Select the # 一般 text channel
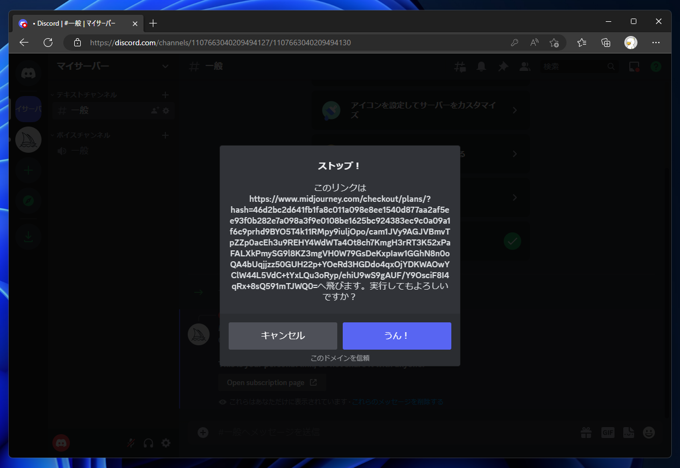680x468 pixels. [x=113, y=111]
